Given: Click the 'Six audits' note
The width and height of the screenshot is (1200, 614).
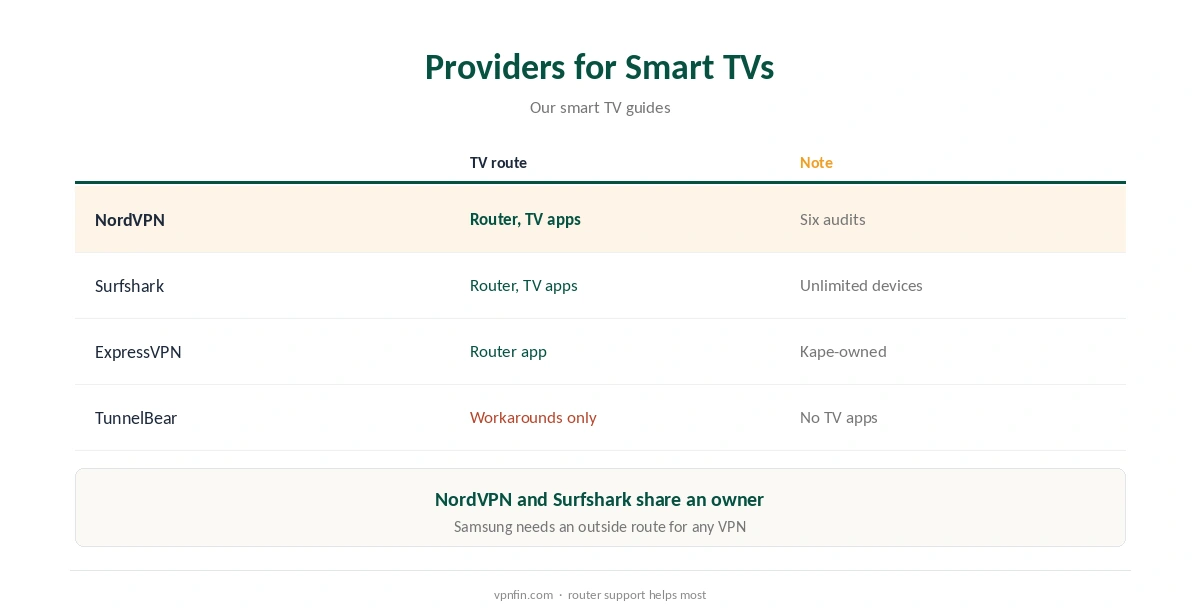Looking at the screenshot, I should (833, 219).
